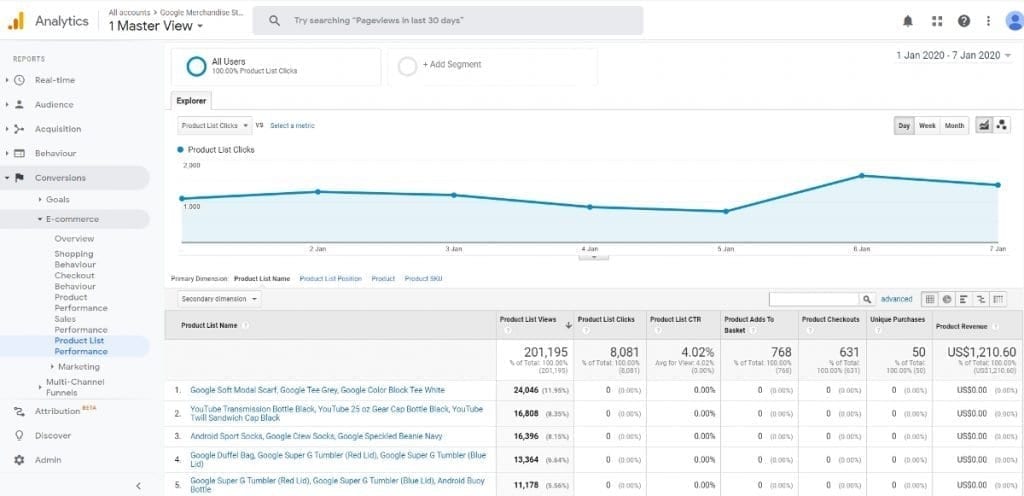Click the Attribution icon in sidebar

click(x=20, y=411)
